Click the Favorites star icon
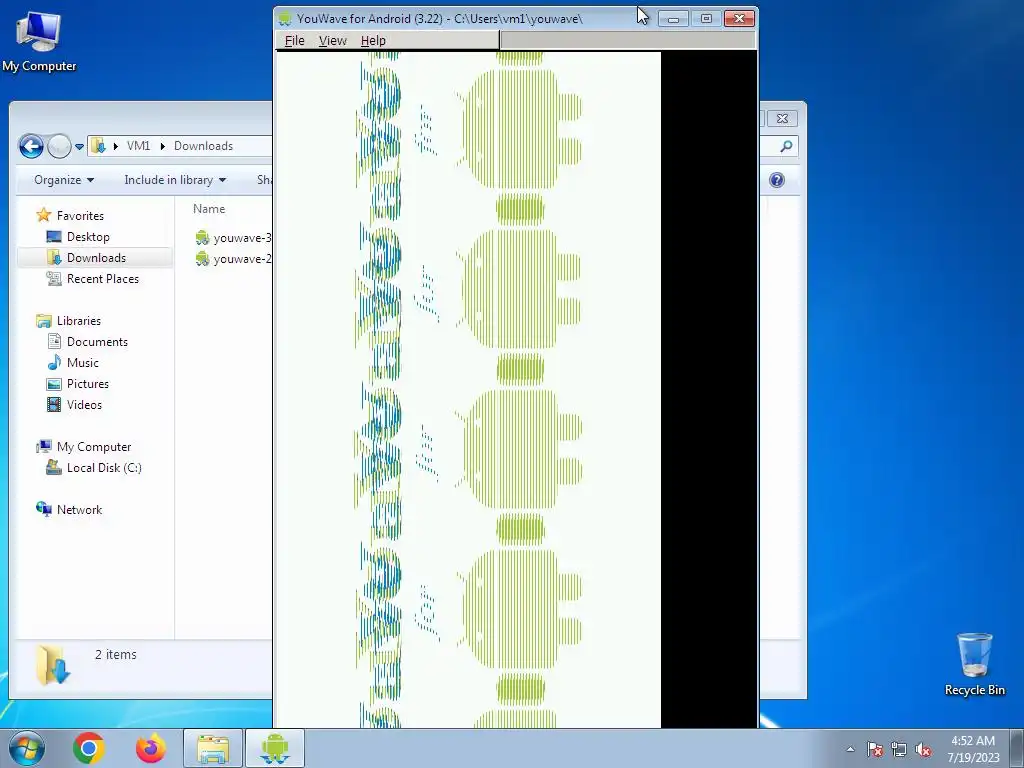The image size is (1024, 768). point(44,215)
